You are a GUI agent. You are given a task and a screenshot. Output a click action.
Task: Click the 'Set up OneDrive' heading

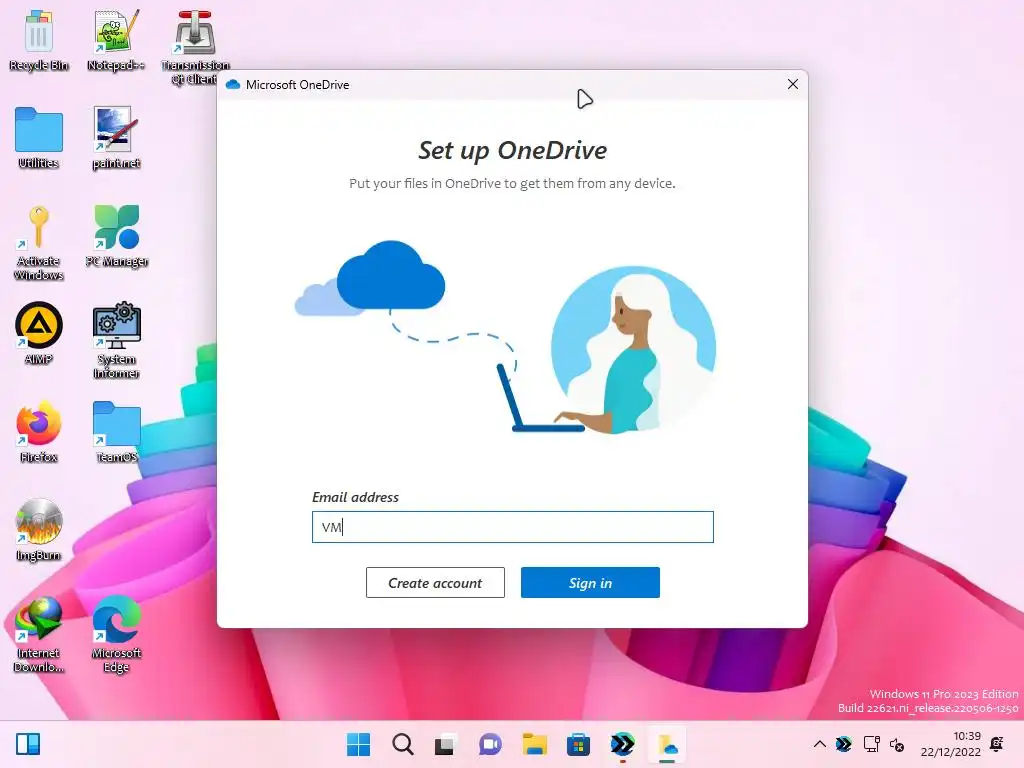coord(513,150)
